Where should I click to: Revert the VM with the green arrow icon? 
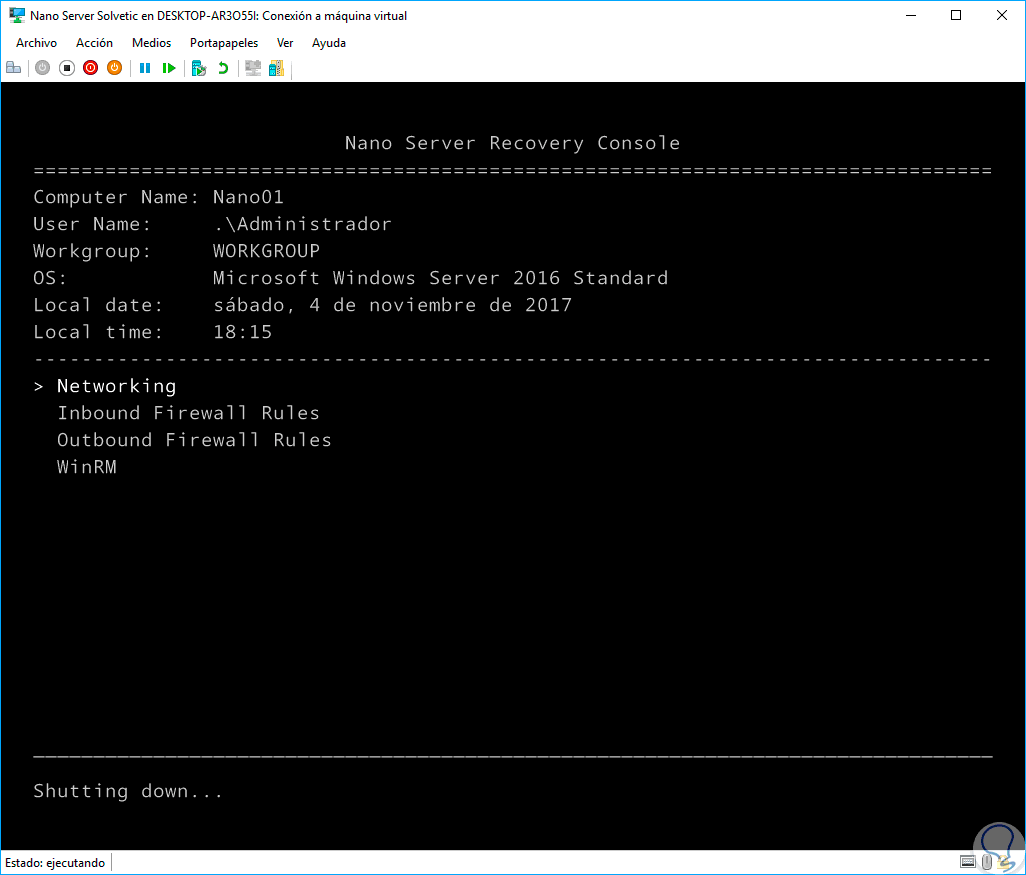pos(223,68)
